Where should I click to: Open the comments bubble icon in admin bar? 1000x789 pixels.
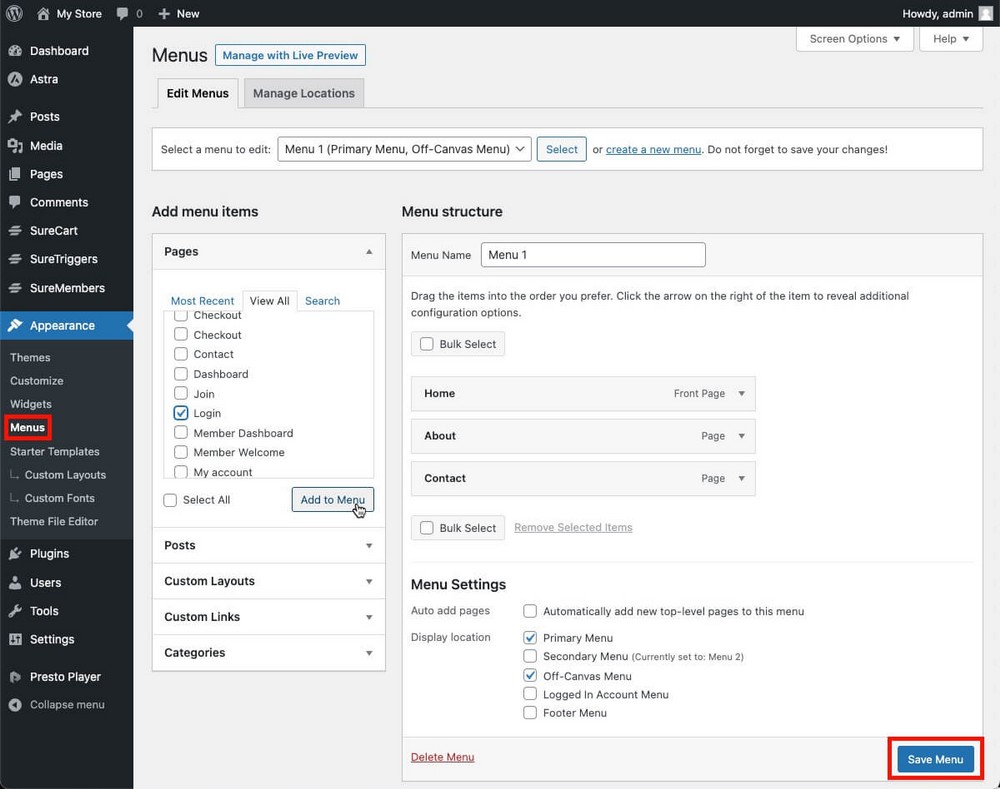pos(122,13)
